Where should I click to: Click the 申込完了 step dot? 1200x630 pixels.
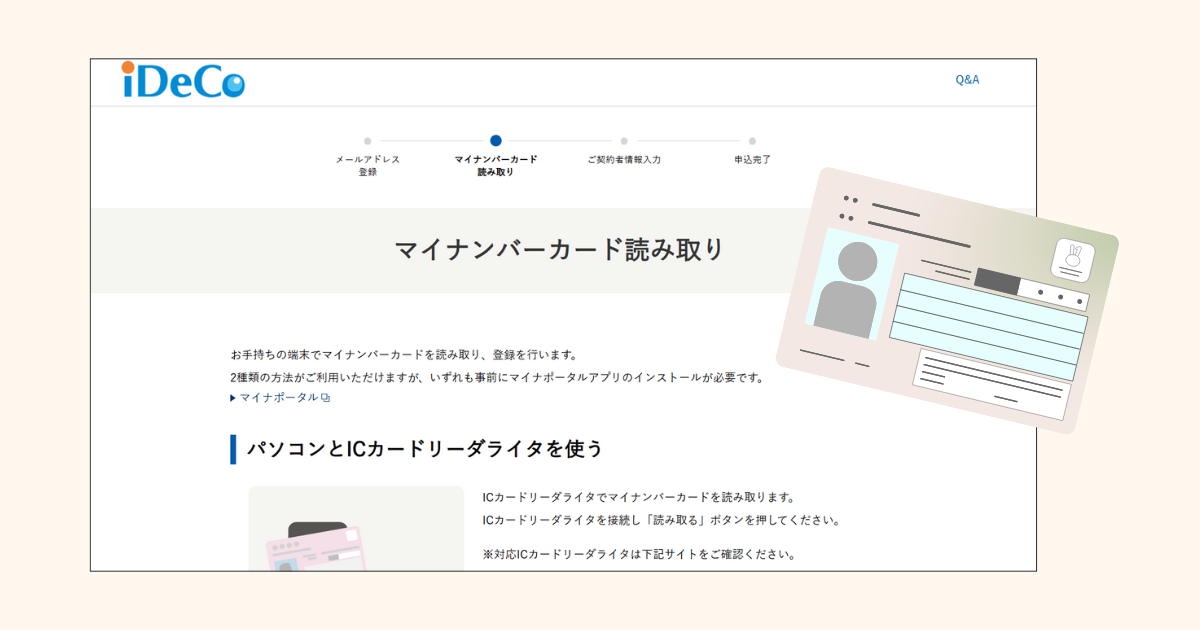752,141
